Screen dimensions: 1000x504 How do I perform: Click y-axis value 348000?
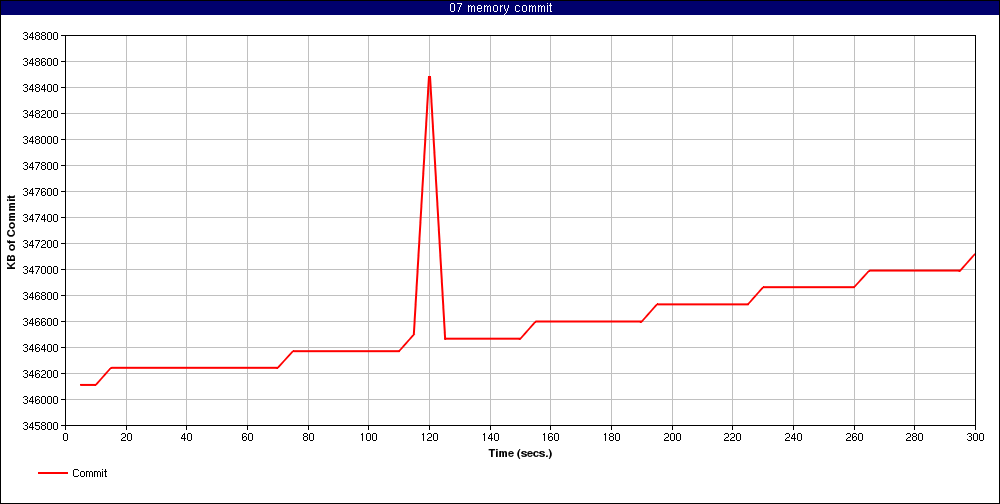pyautogui.click(x=40, y=140)
